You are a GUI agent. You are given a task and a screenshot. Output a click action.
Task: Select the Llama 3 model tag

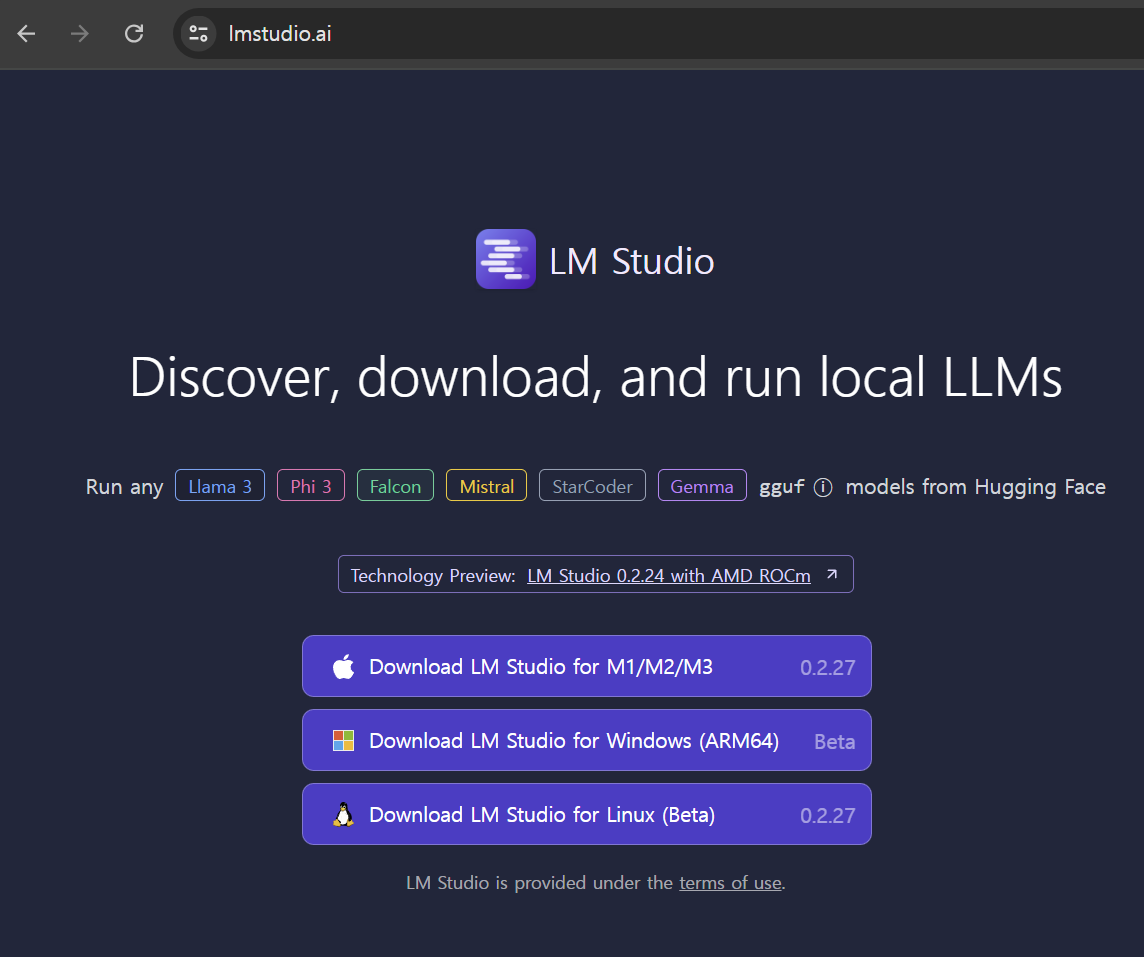coord(220,486)
